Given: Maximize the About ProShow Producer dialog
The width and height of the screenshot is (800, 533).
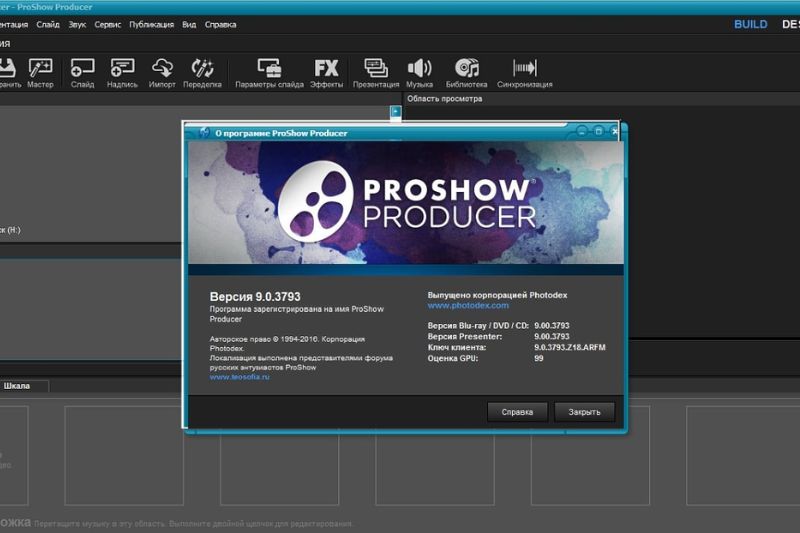Looking at the screenshot, I should click(x=598, y=132).
